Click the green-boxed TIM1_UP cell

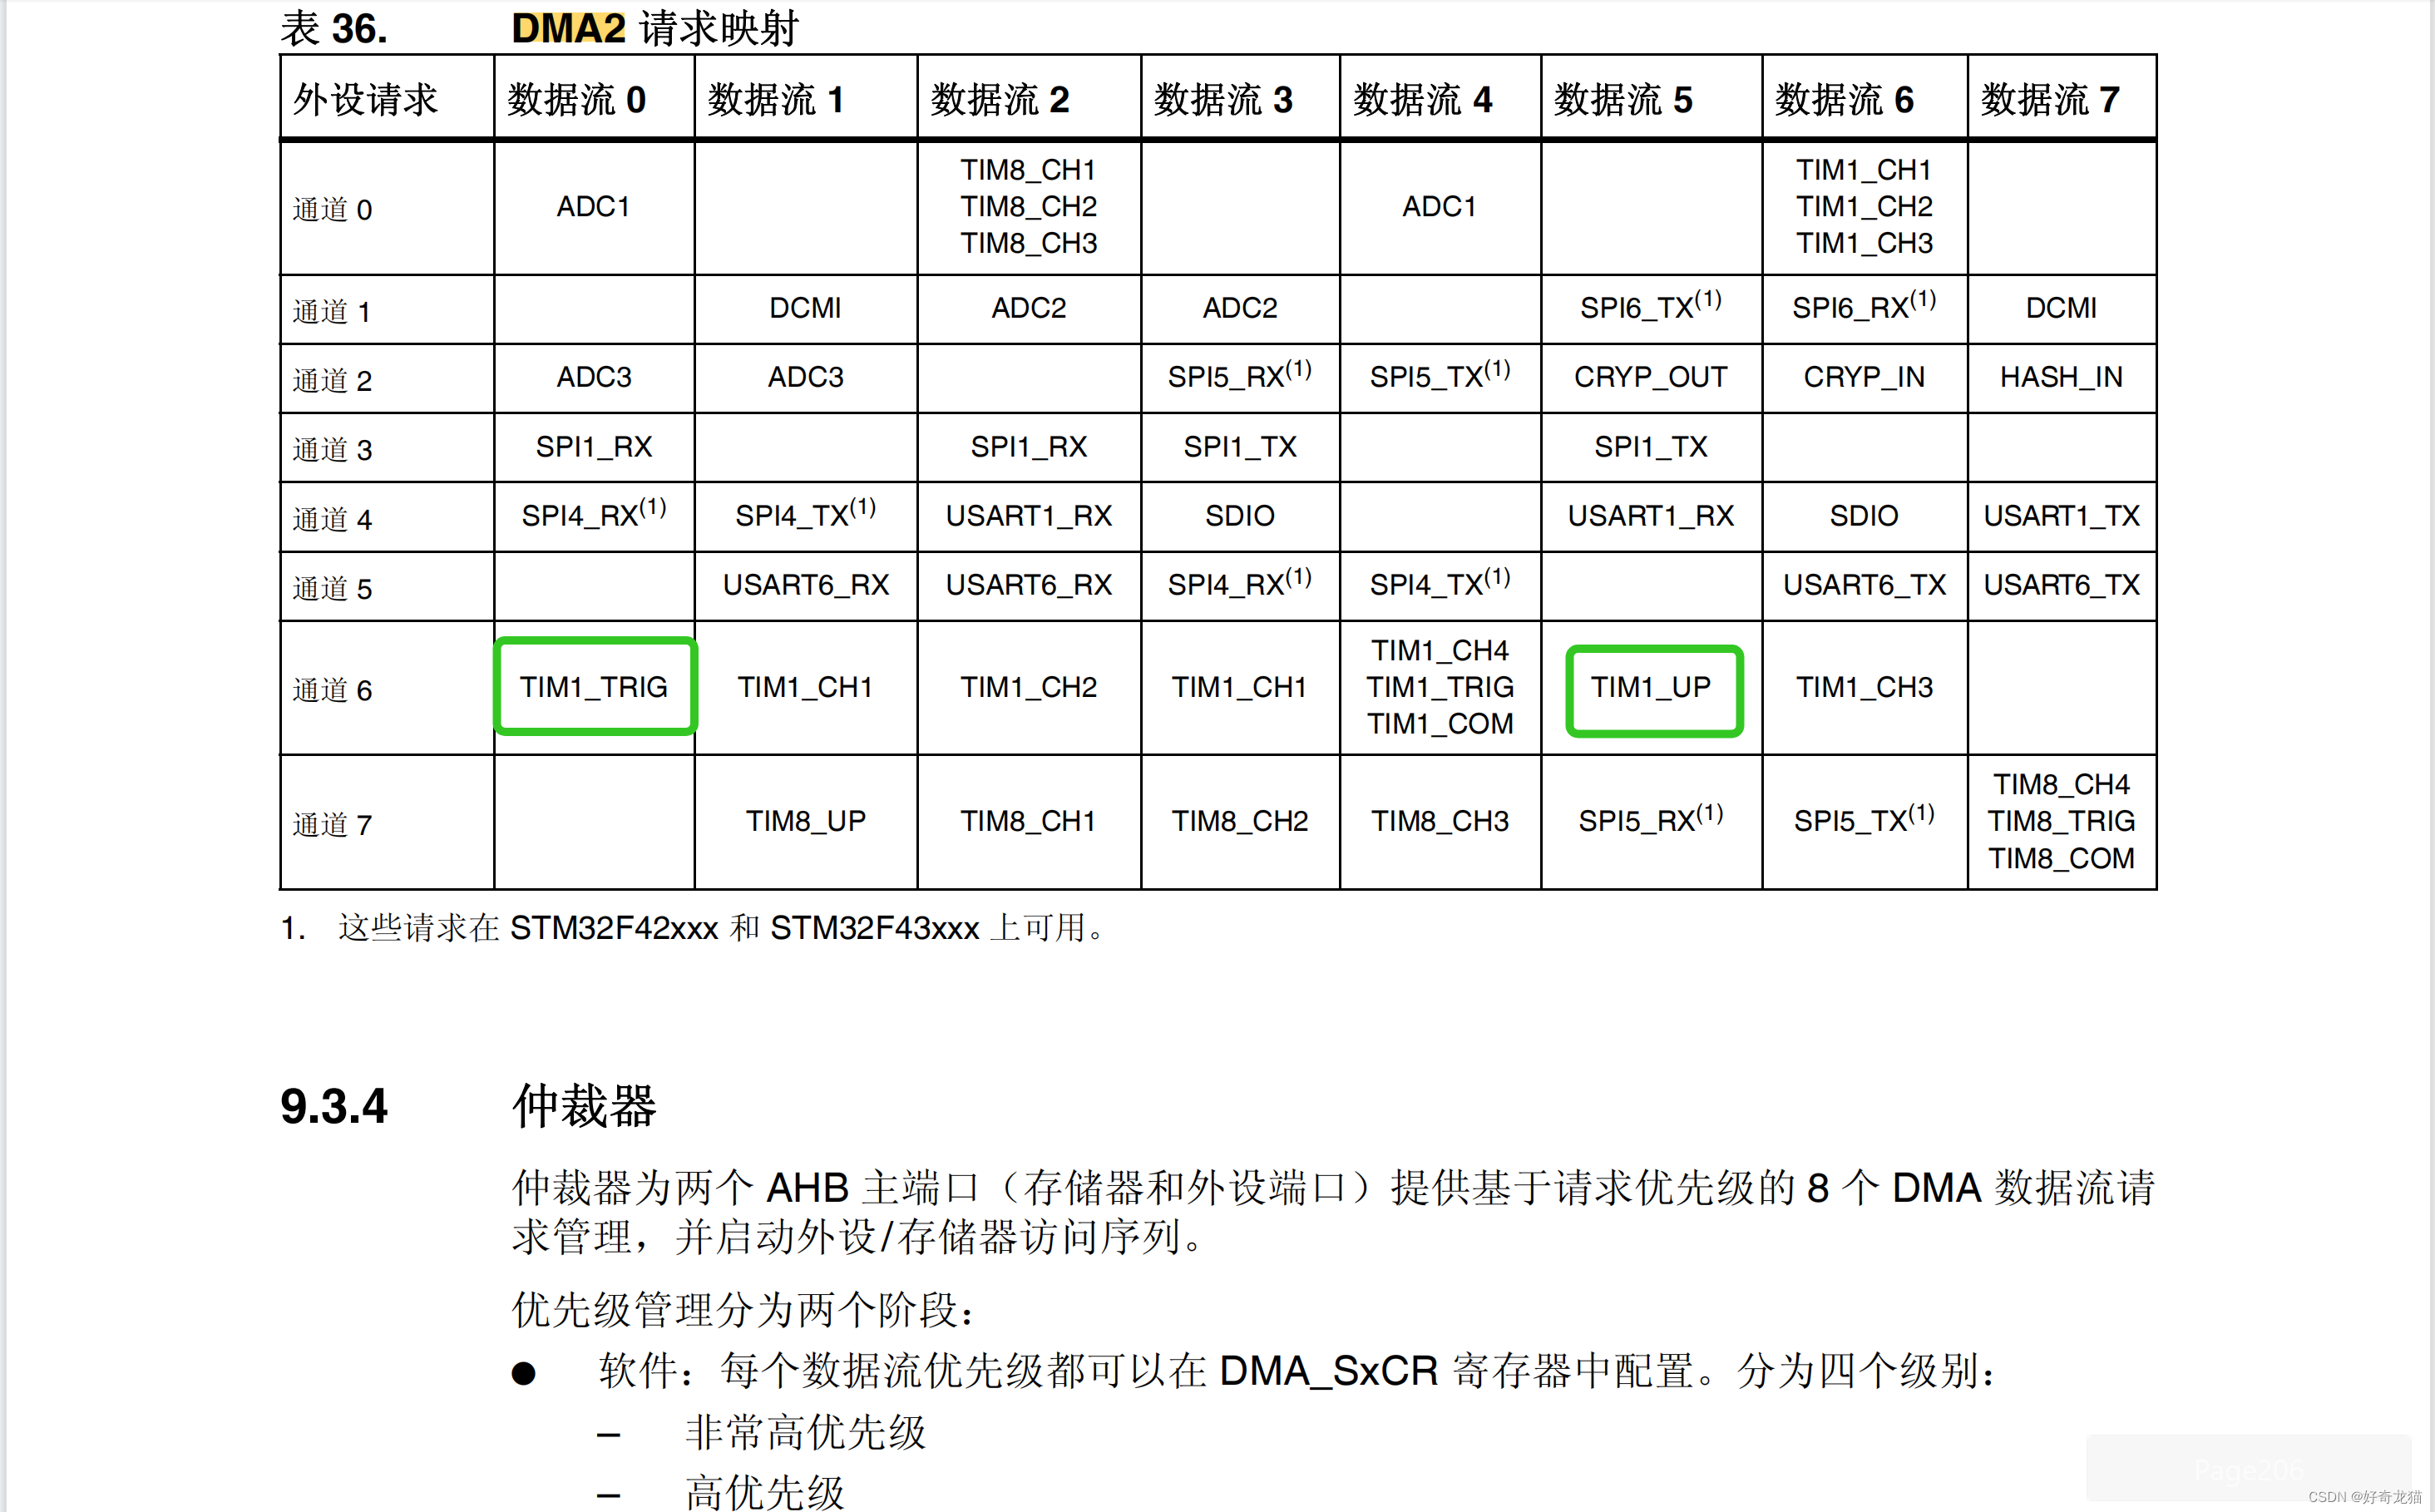click(1651, 688)
